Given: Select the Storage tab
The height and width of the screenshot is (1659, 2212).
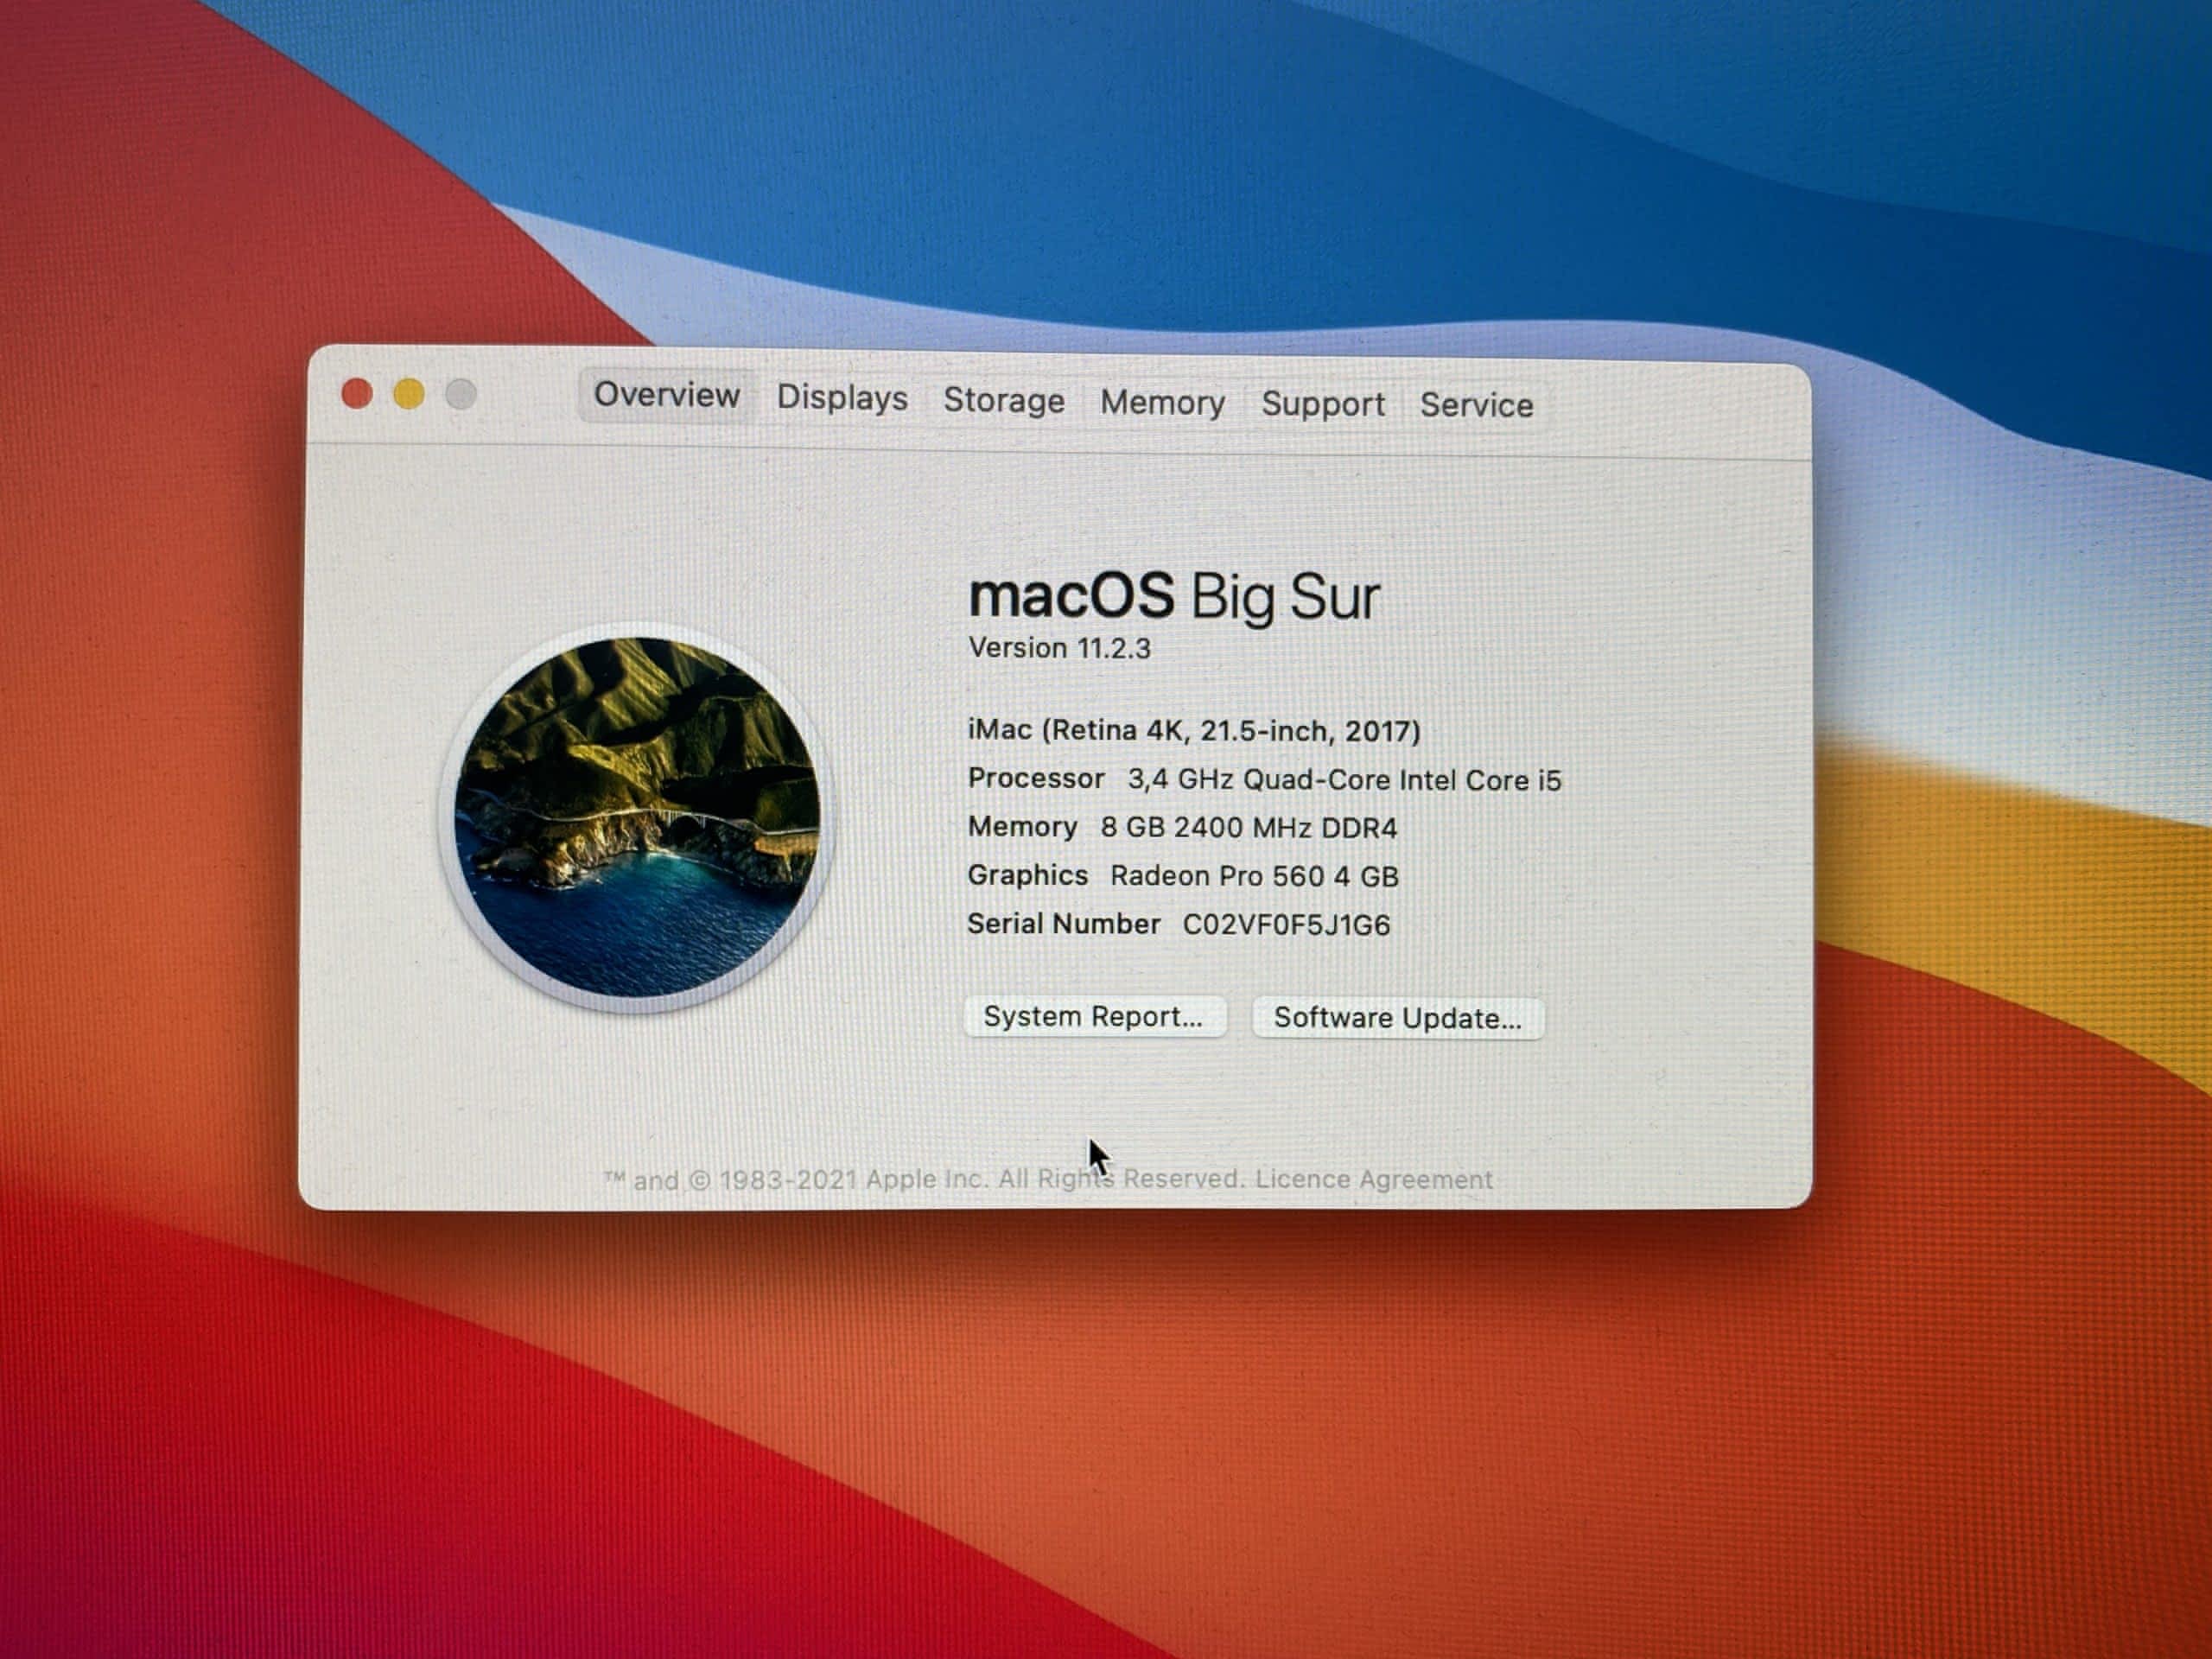Looking at the screenshot, I should (x=1004, y=401).
